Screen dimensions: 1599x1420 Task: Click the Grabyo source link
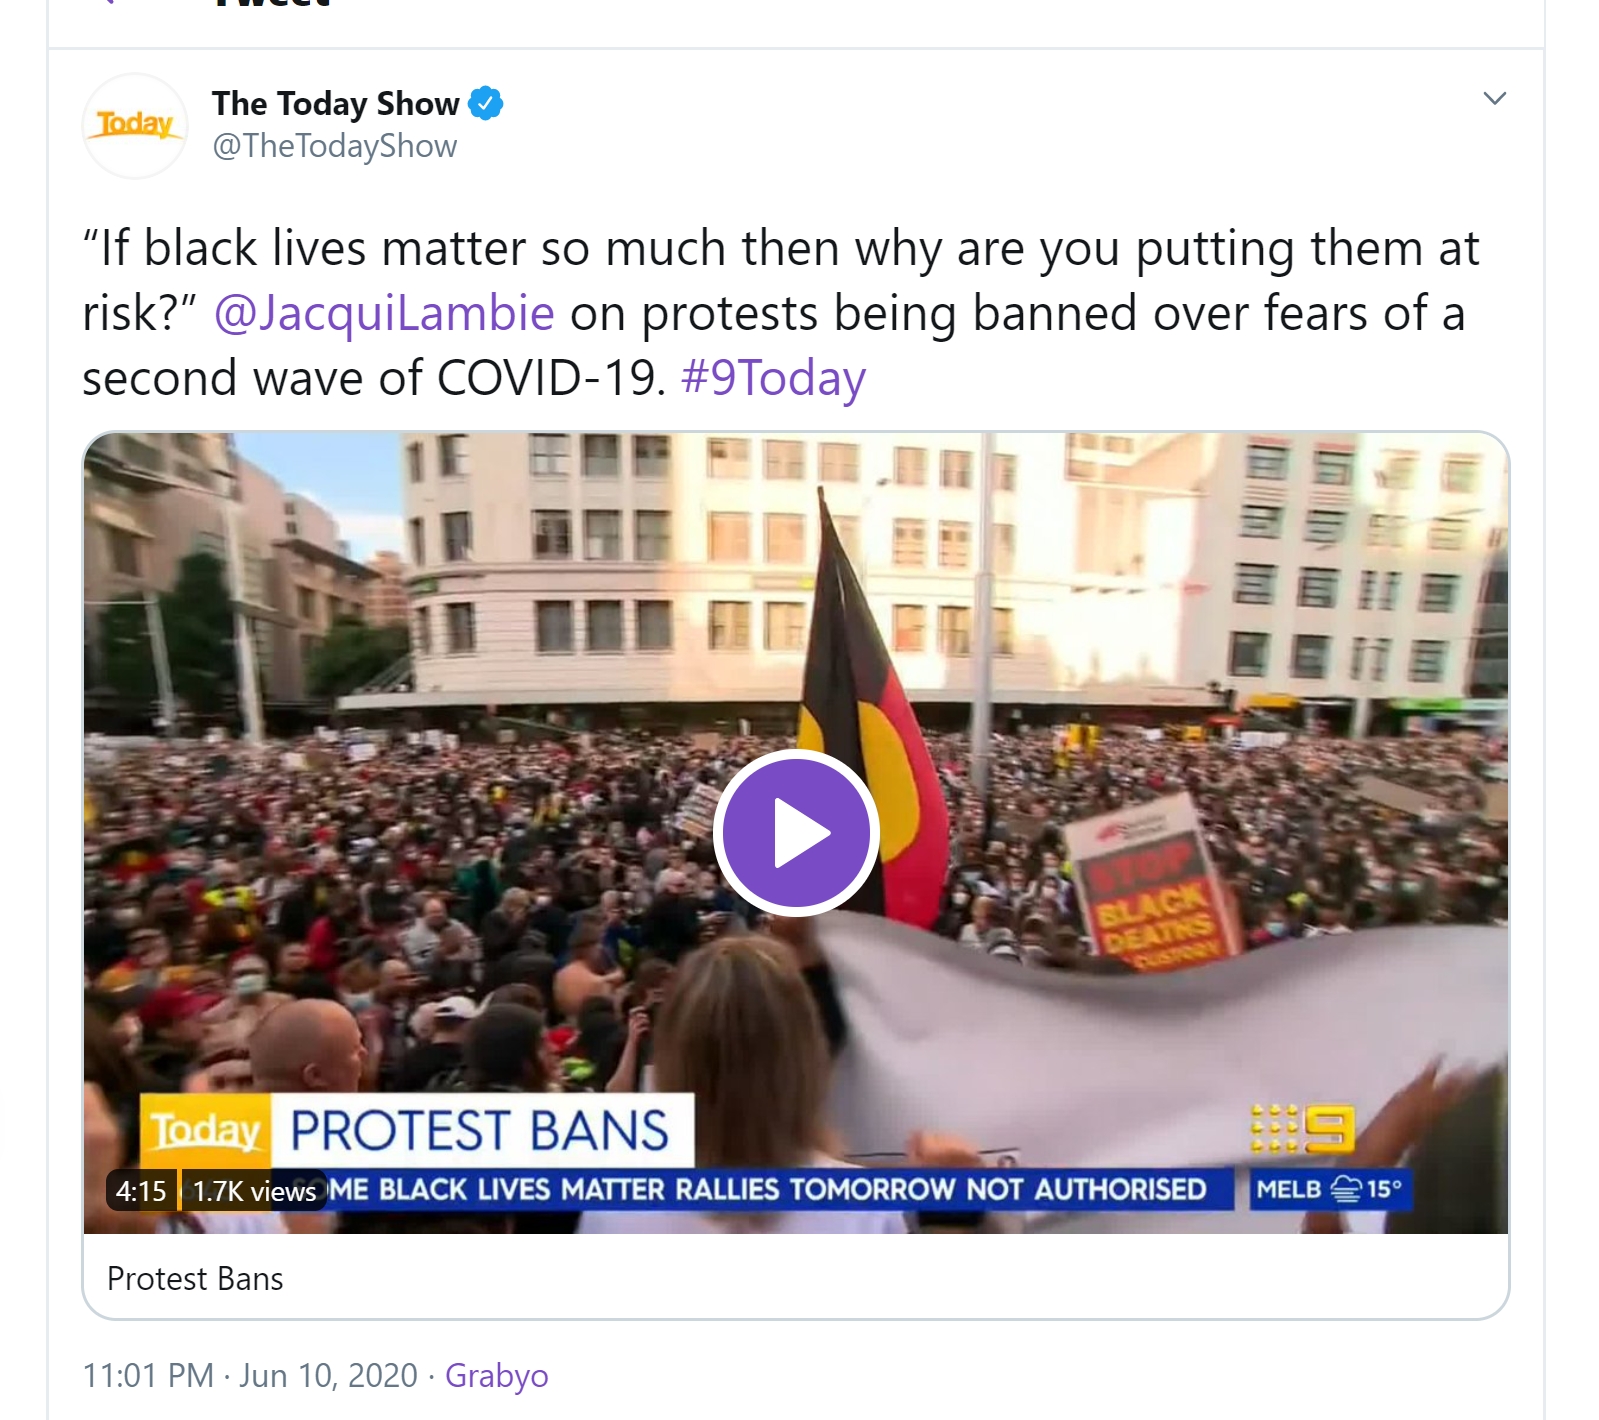pyautogui.click(x=496, y=1376)
